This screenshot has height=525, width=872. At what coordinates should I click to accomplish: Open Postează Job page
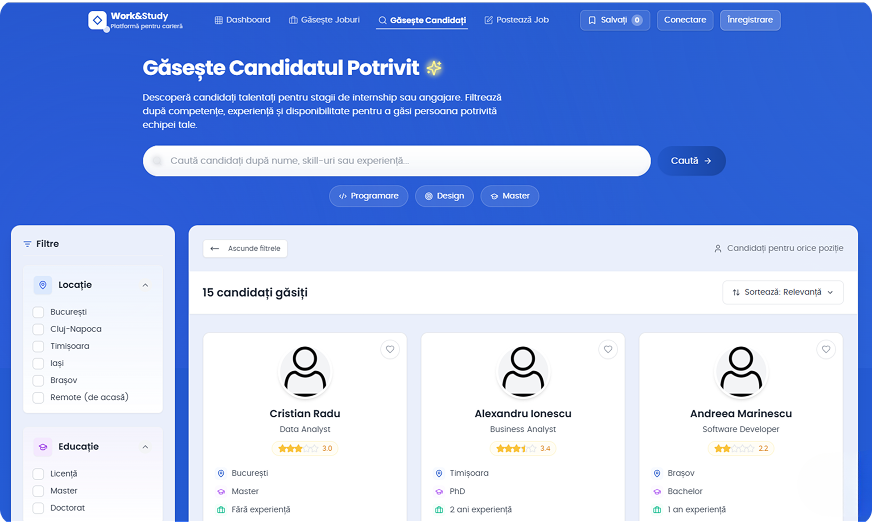[517, 20]
